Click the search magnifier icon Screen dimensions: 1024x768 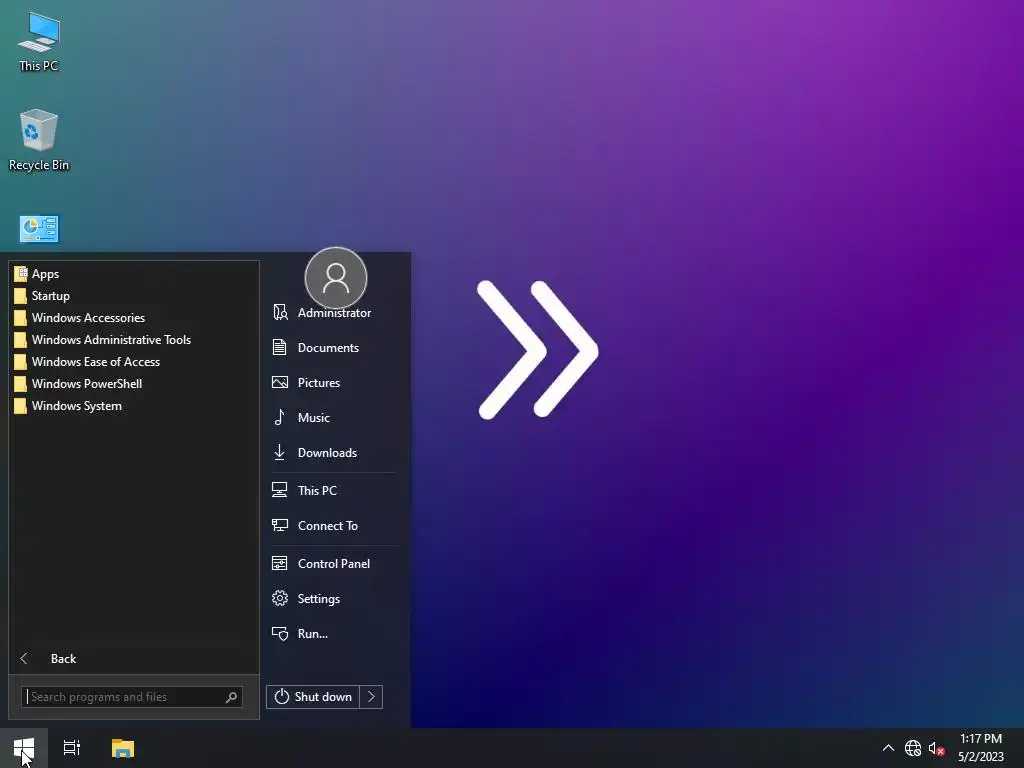tap(231, 697)
